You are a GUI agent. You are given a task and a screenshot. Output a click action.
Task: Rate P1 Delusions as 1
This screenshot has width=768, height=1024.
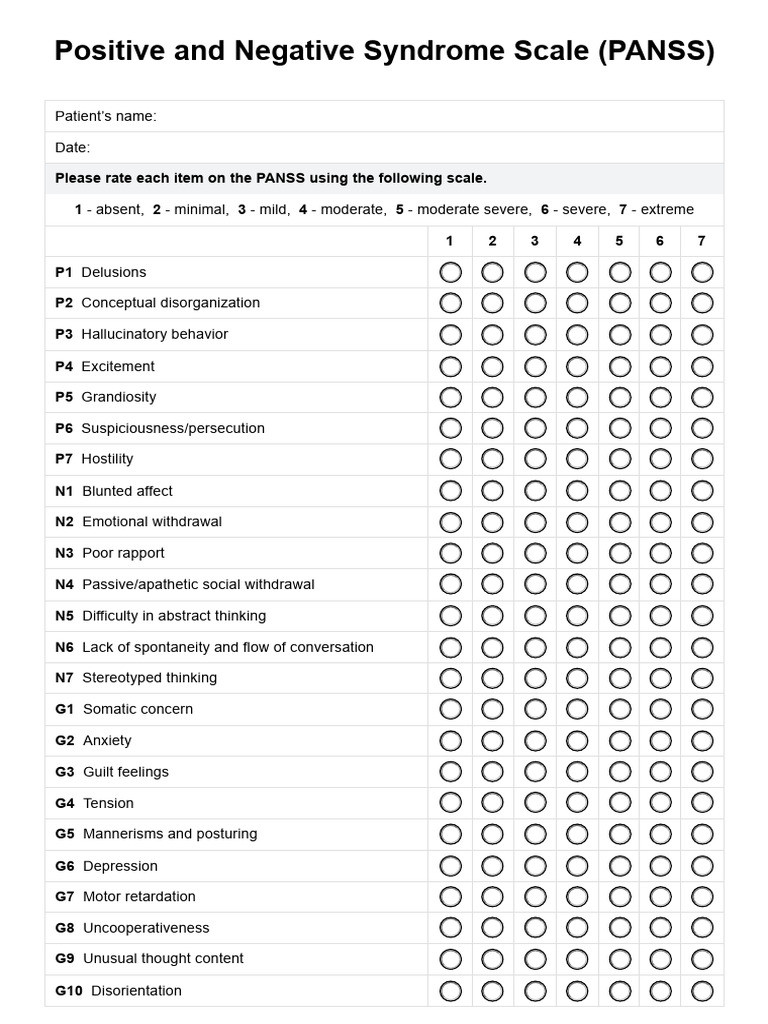point(450,272)
